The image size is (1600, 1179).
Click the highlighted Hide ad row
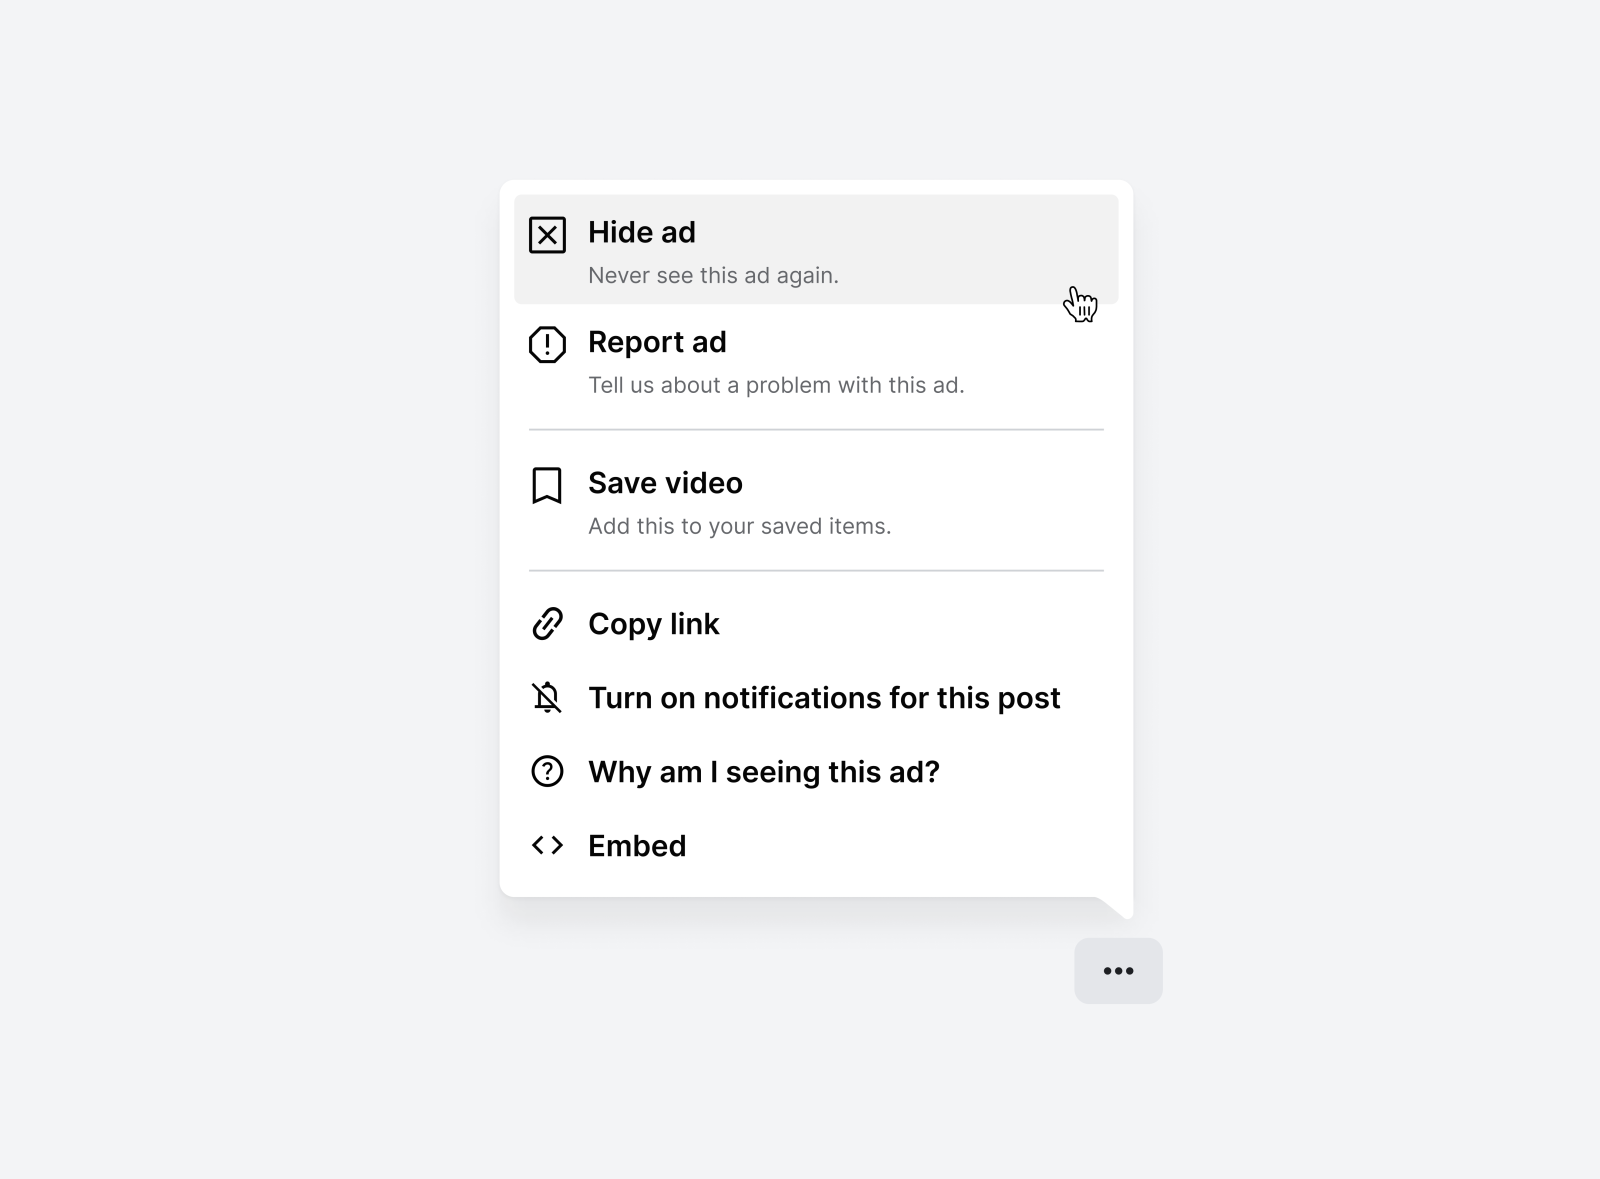click(815, 248)
